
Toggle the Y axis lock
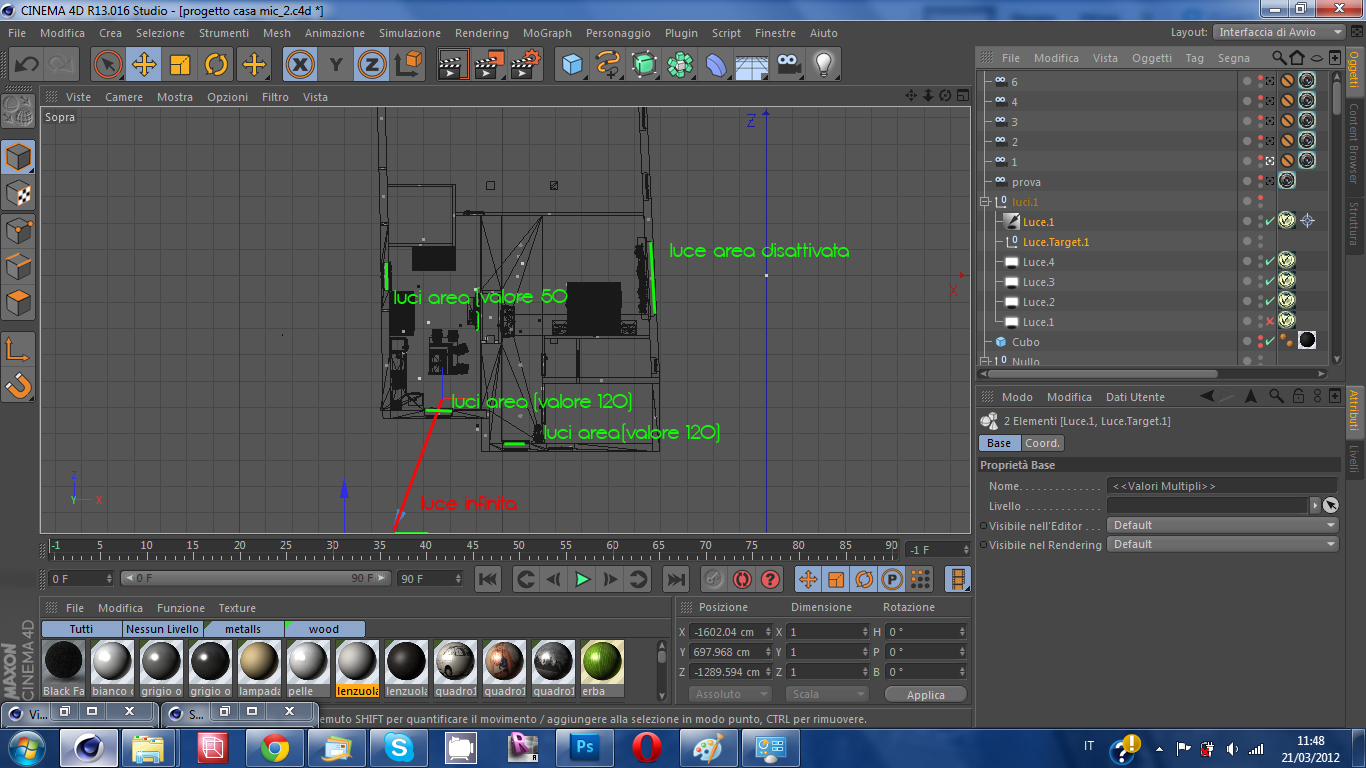(x=336, y=66)
